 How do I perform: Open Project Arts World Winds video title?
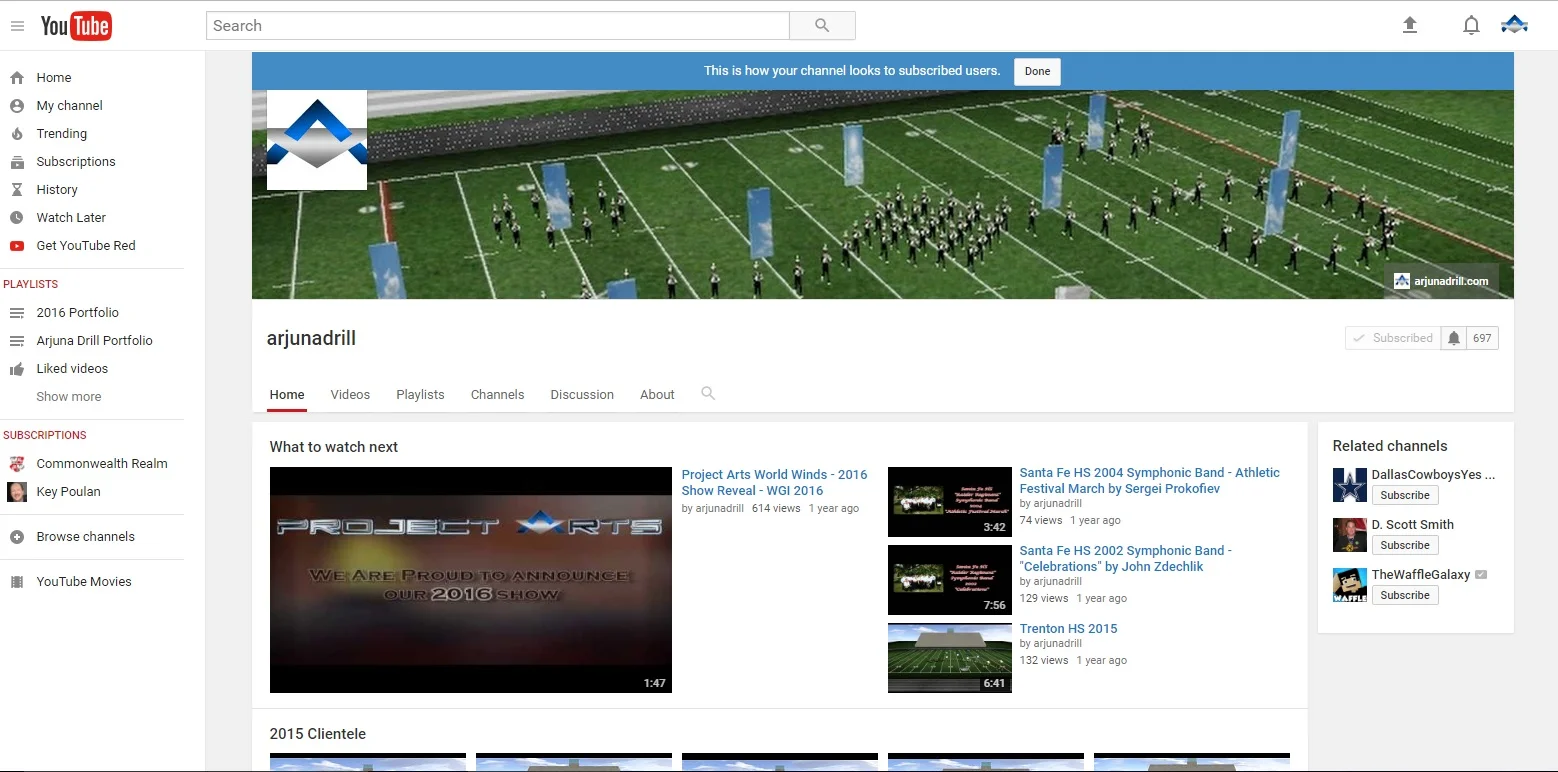(x=774, y=483)
